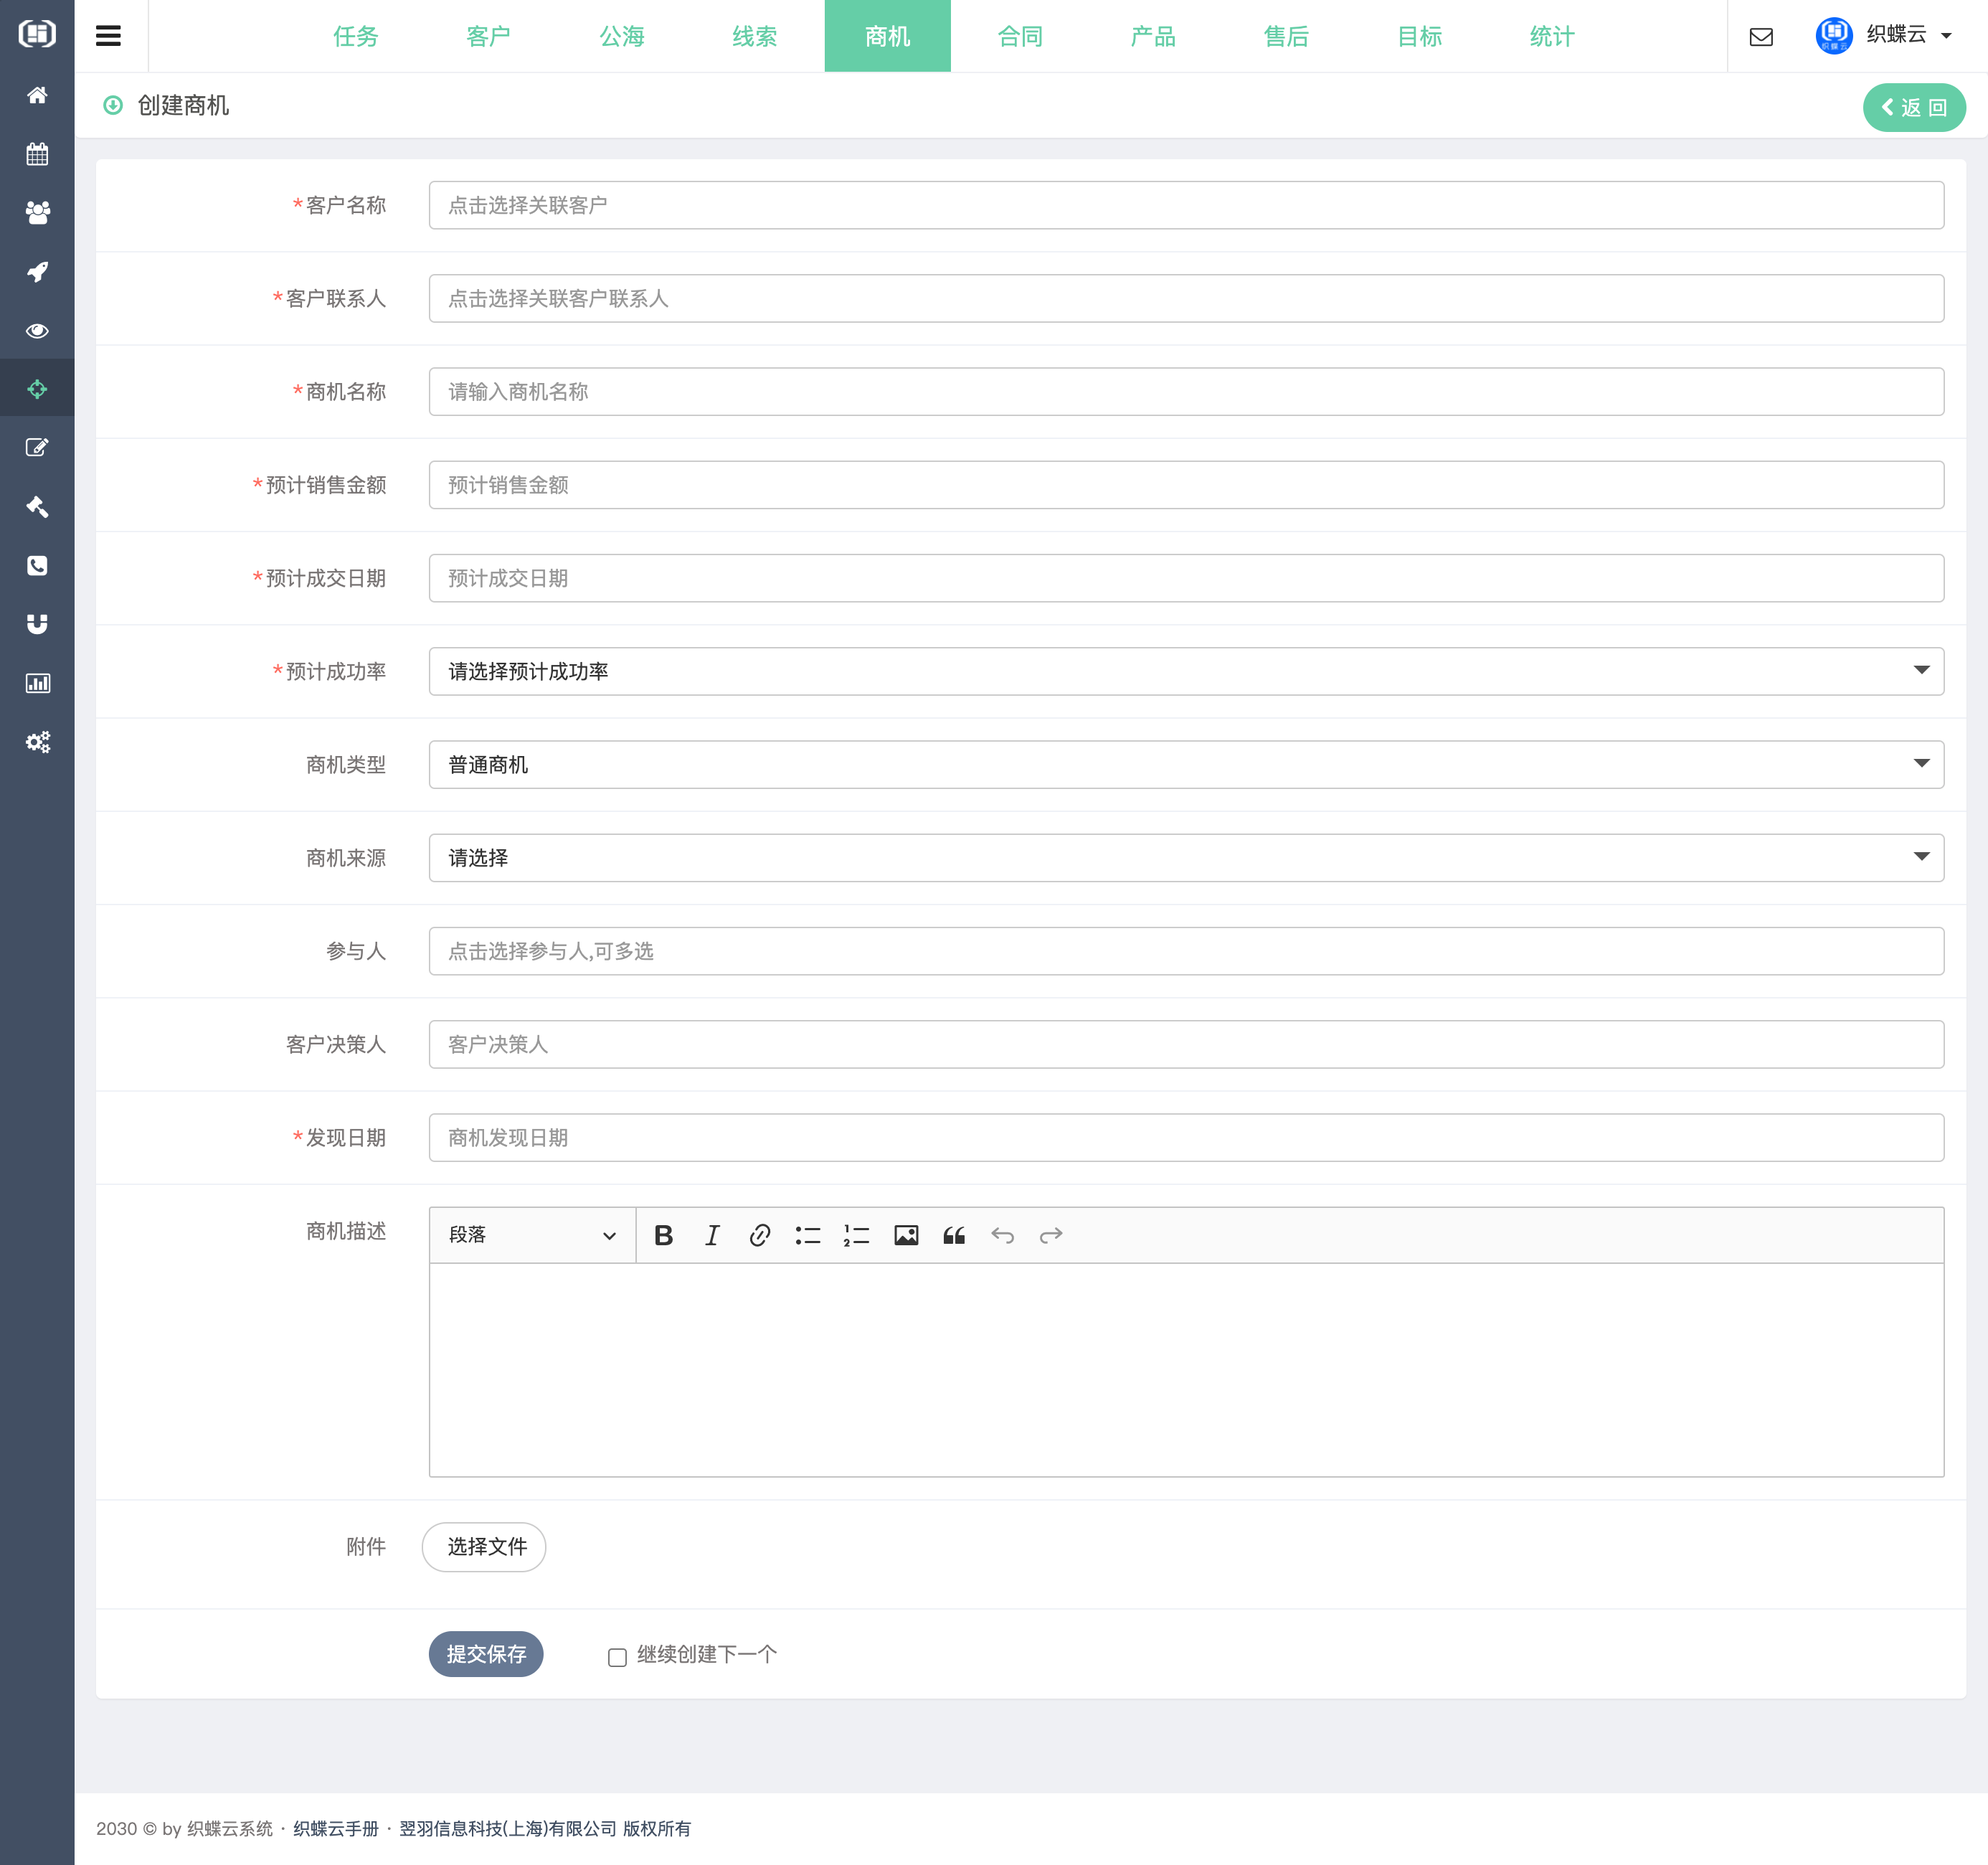The image size is (1988, 1865).
Task: Switch to the 合同 tab
Action: 1019,36
